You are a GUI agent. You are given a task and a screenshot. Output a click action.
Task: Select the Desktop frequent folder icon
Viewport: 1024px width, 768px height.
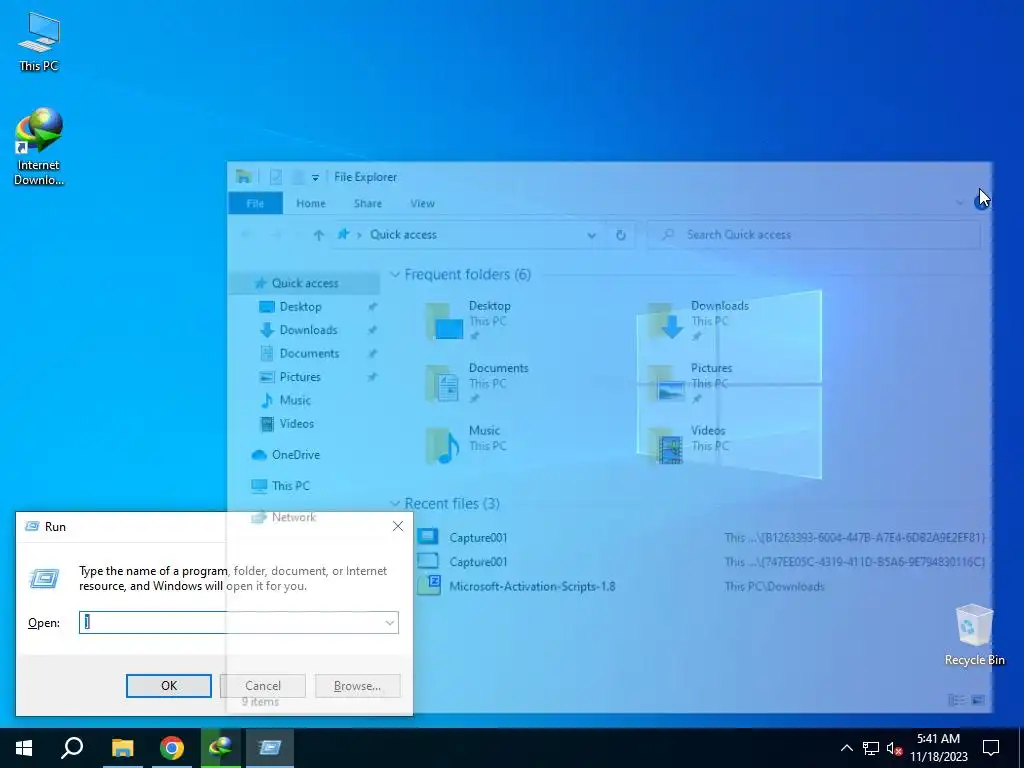tap(443, 321)
